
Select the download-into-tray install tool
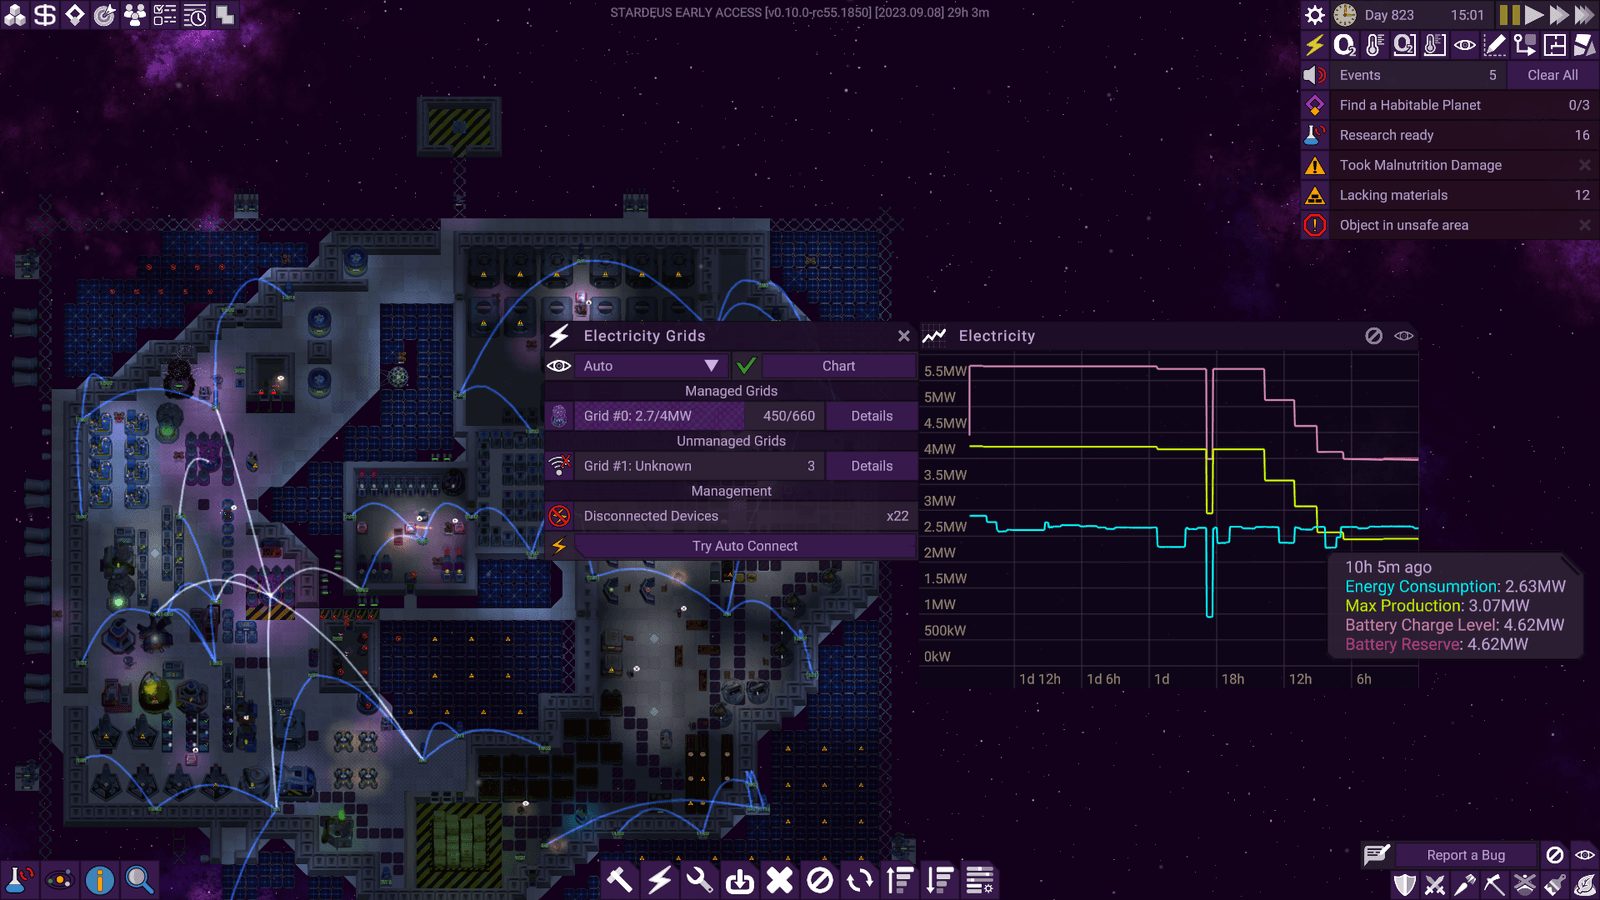click(740, 880)
